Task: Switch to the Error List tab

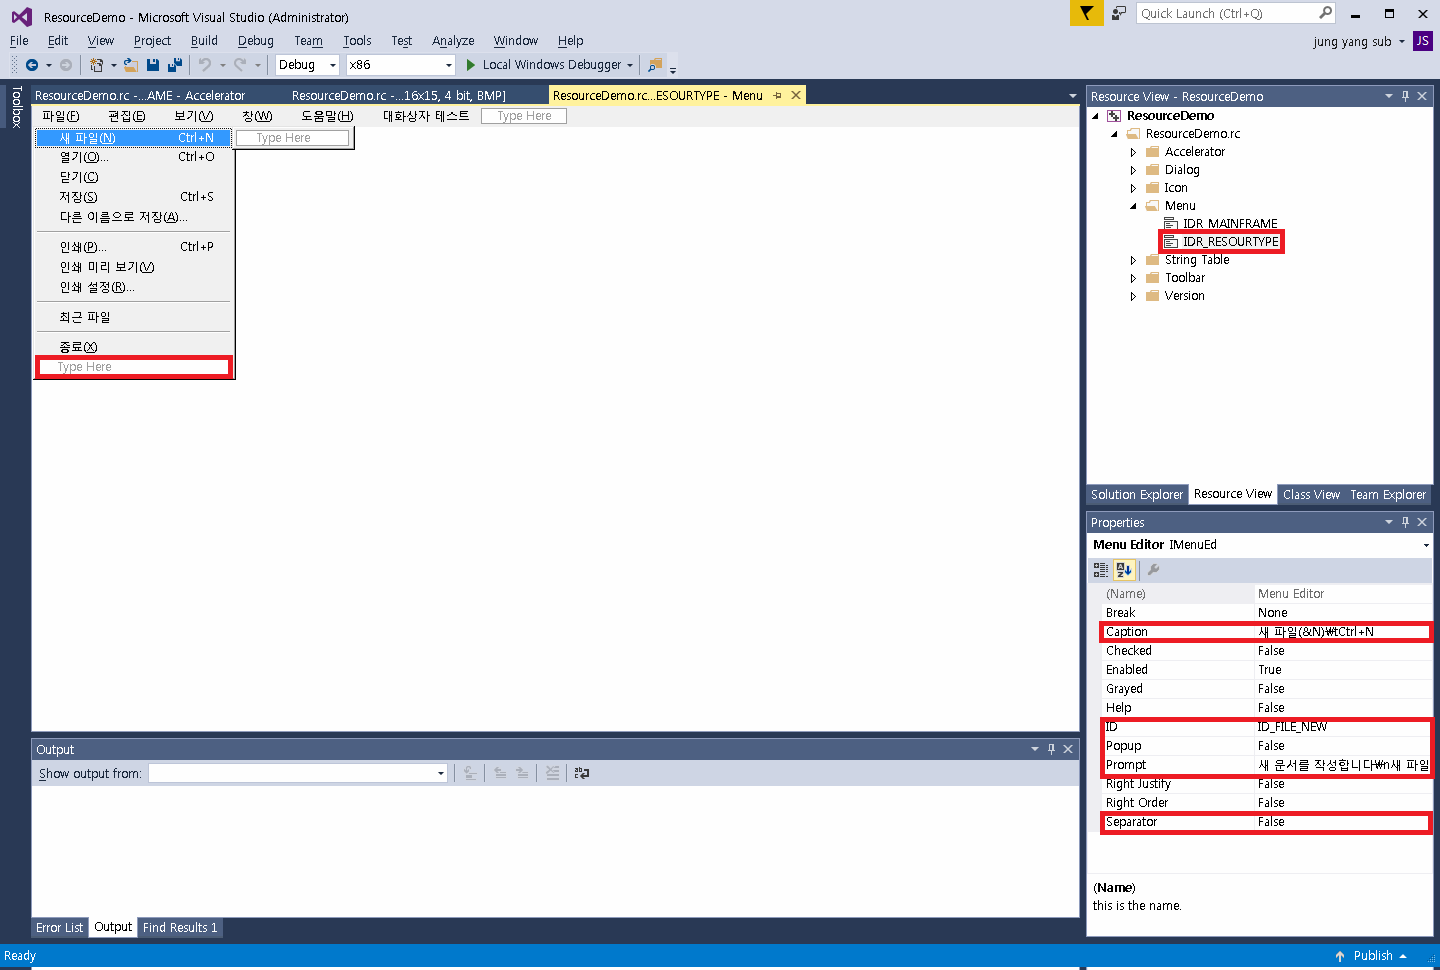Action: point(60,928)
